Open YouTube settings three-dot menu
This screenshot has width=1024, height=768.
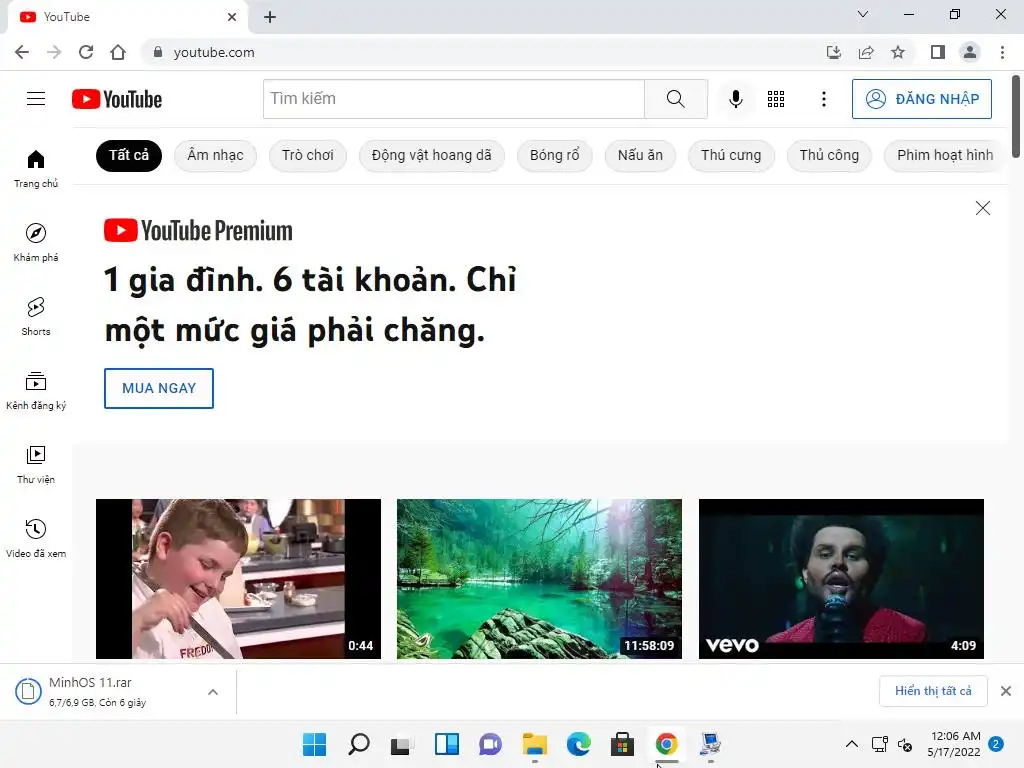click(824, 99)
